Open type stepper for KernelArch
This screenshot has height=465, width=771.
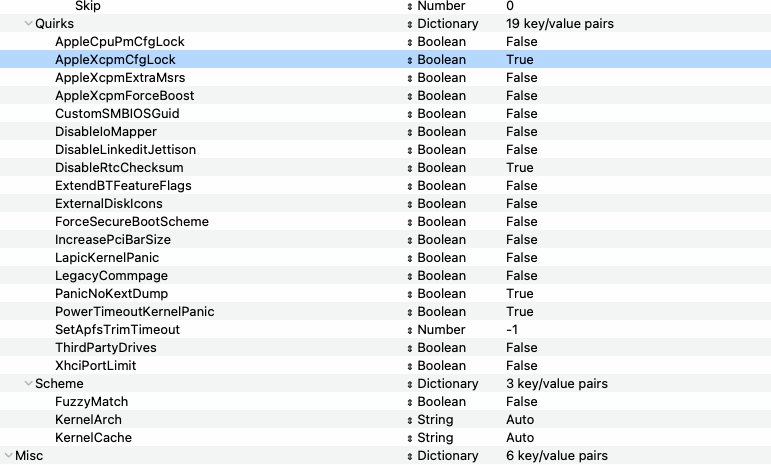coord(410,420)
